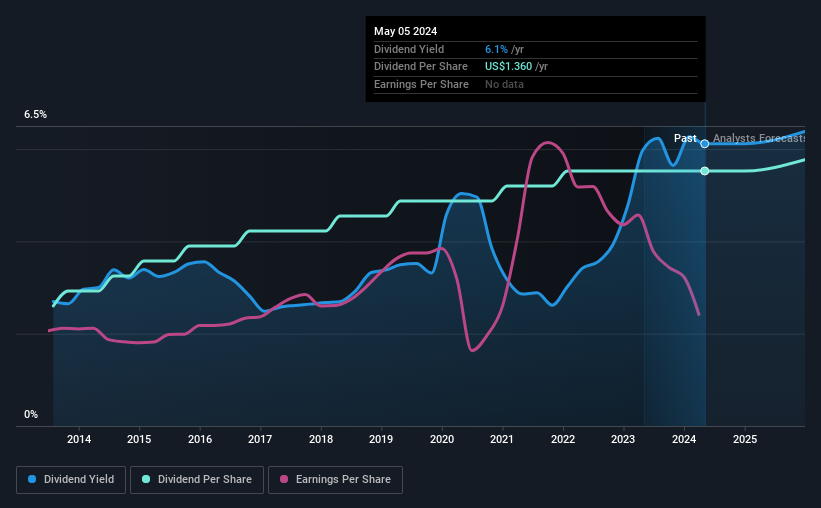This screenshot has height=508, width=821.
Task: Click the 2016 x-axis label
Action: [x=200, y=439]
